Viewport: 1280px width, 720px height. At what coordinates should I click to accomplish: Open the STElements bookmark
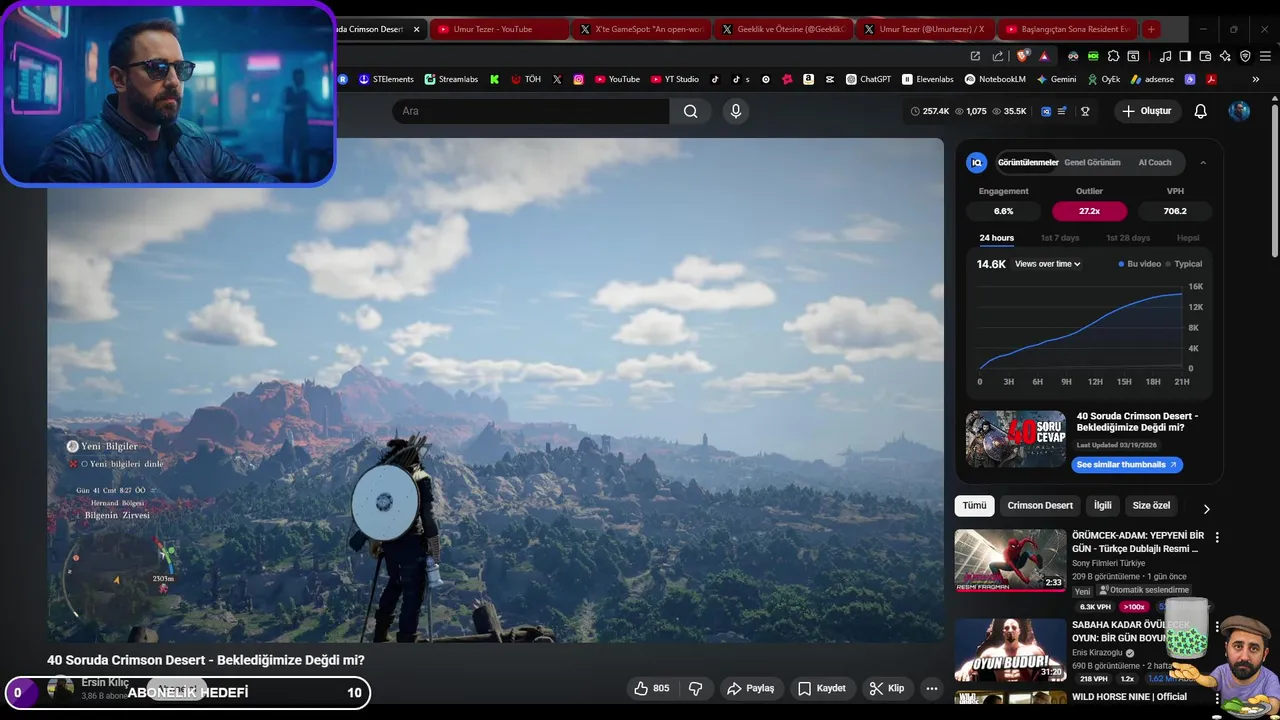coord(386,79)
